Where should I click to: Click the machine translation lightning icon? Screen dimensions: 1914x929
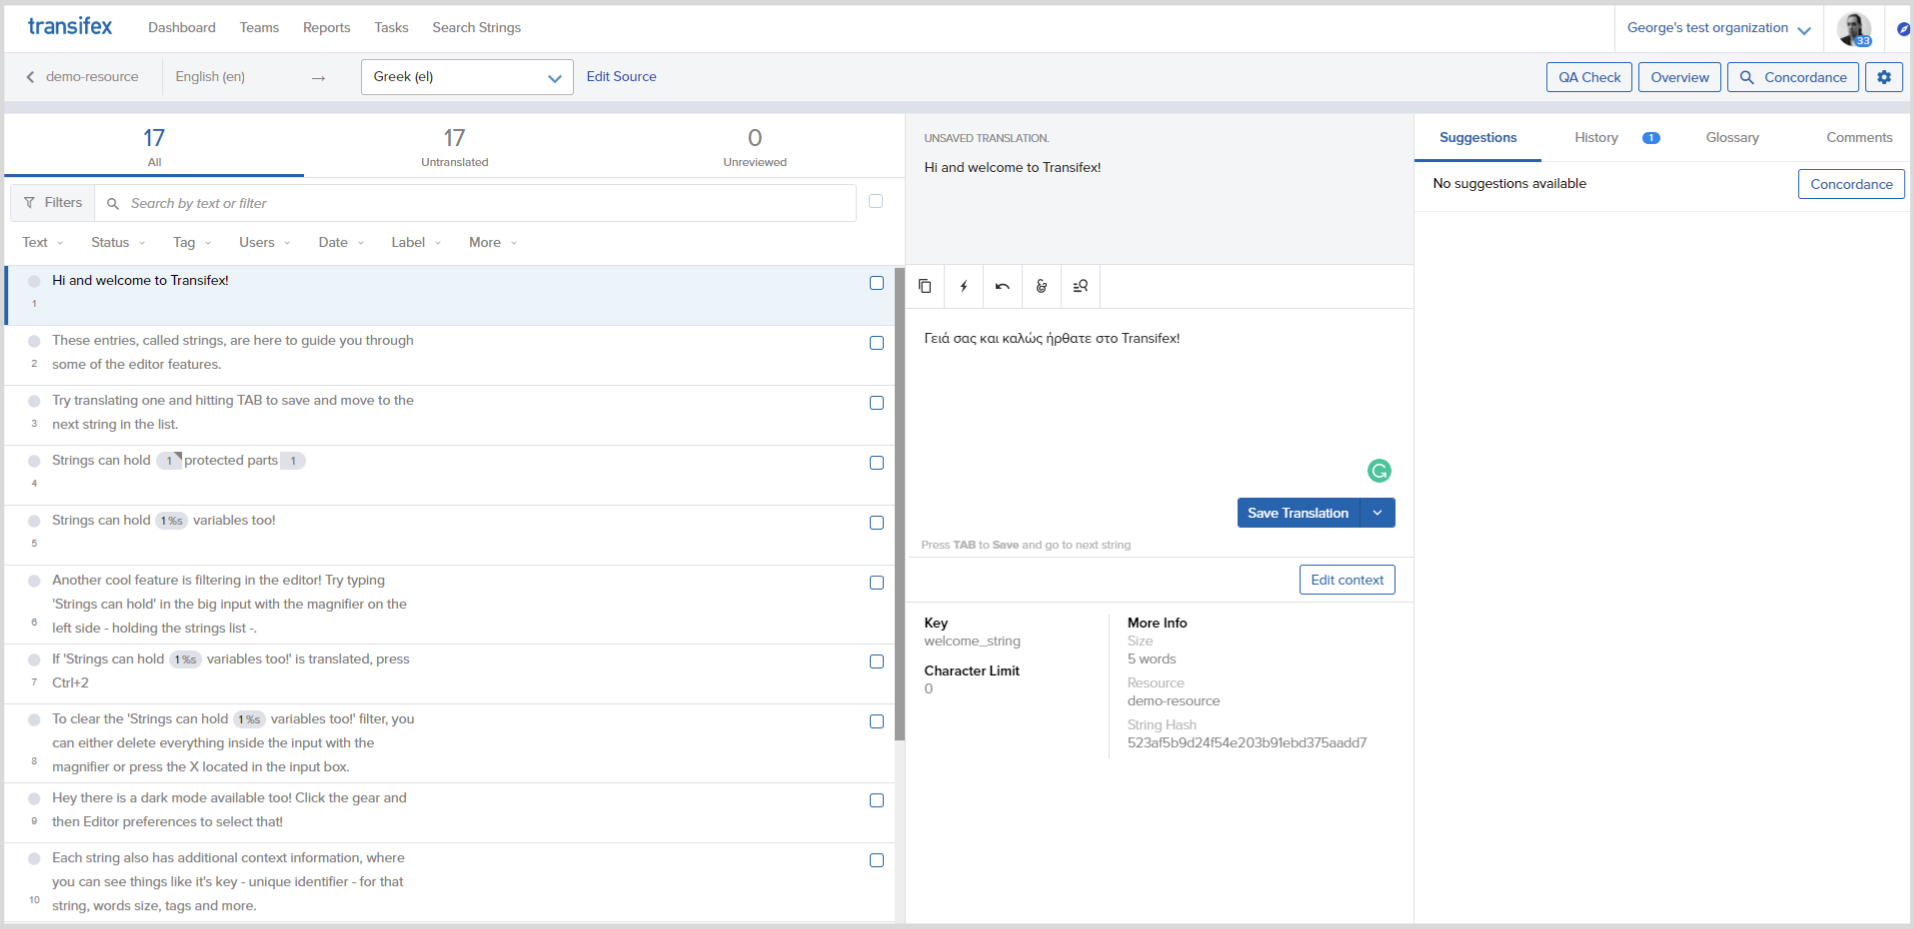[964, 286]
